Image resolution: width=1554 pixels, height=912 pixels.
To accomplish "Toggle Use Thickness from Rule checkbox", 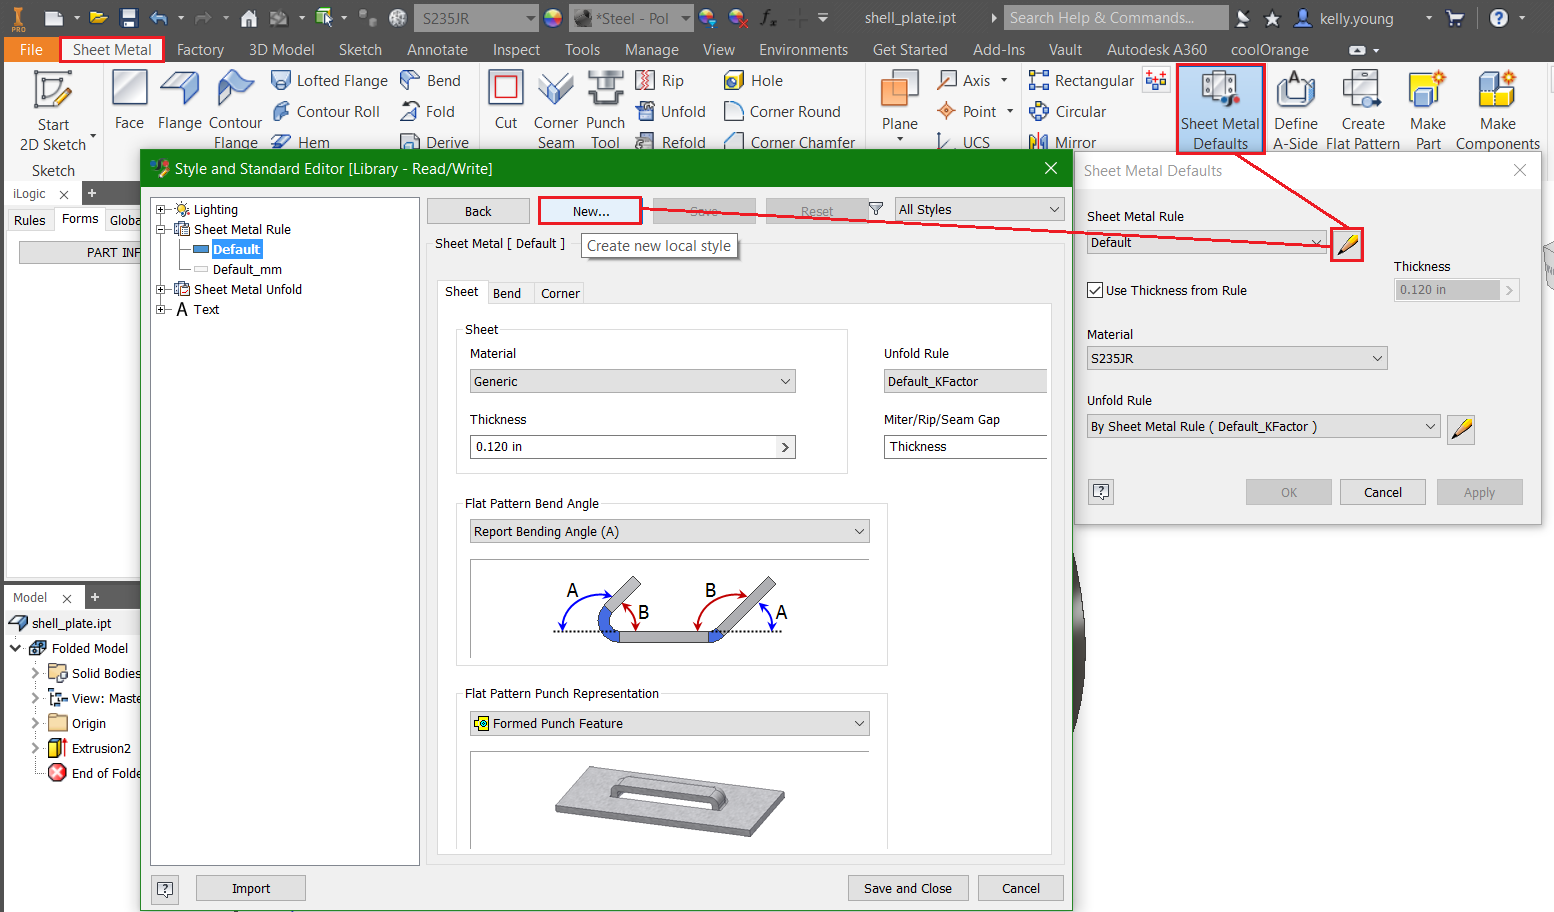I will coord(1095,291).
